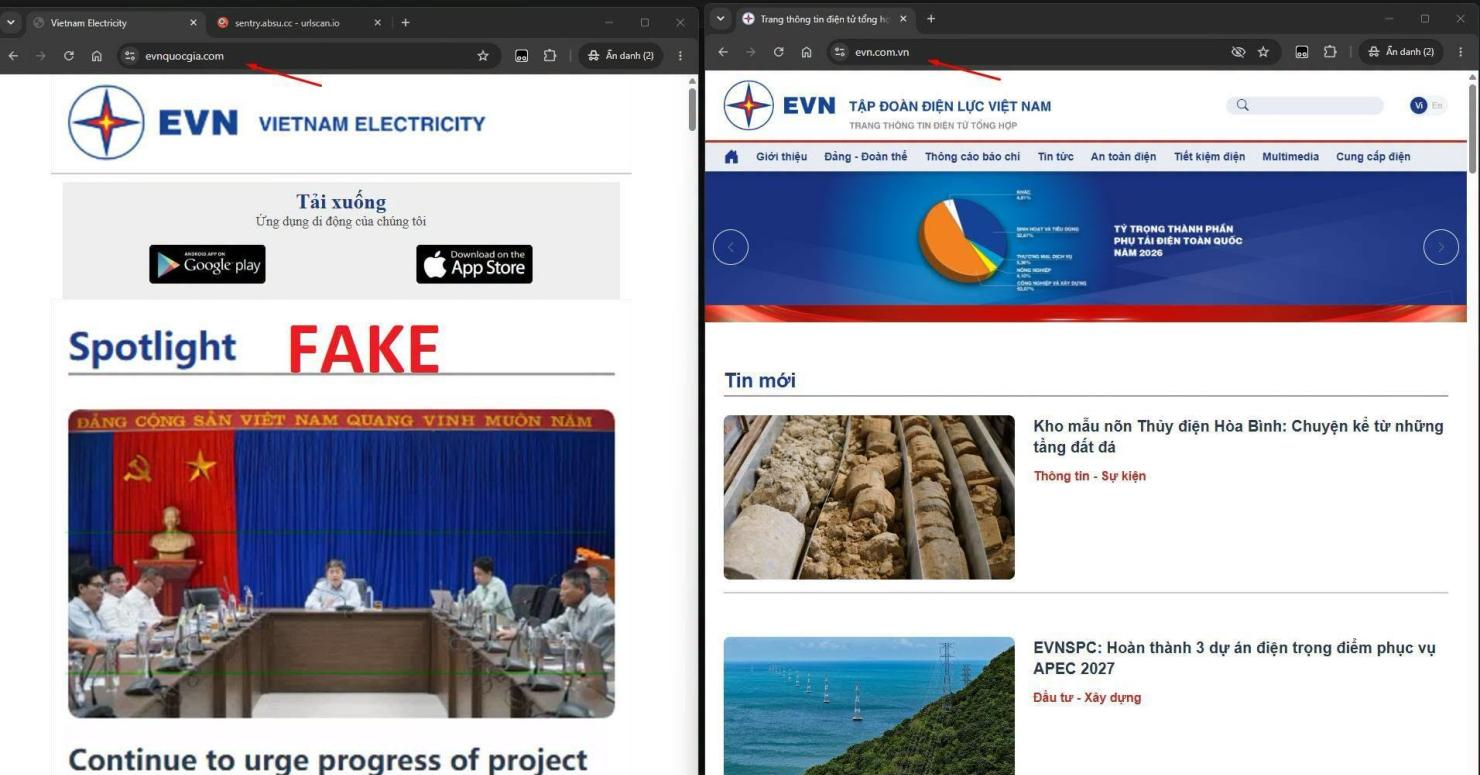Tap the App Store download badge
1480x775 pixels.
click(x=474, y=265)
